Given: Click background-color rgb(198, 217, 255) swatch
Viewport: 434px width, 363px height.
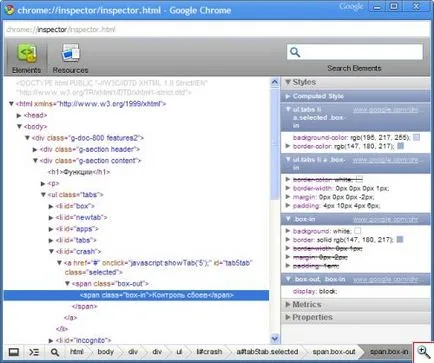Looking at the screenshot, I should pyautogui.click(x=416, y=137).
